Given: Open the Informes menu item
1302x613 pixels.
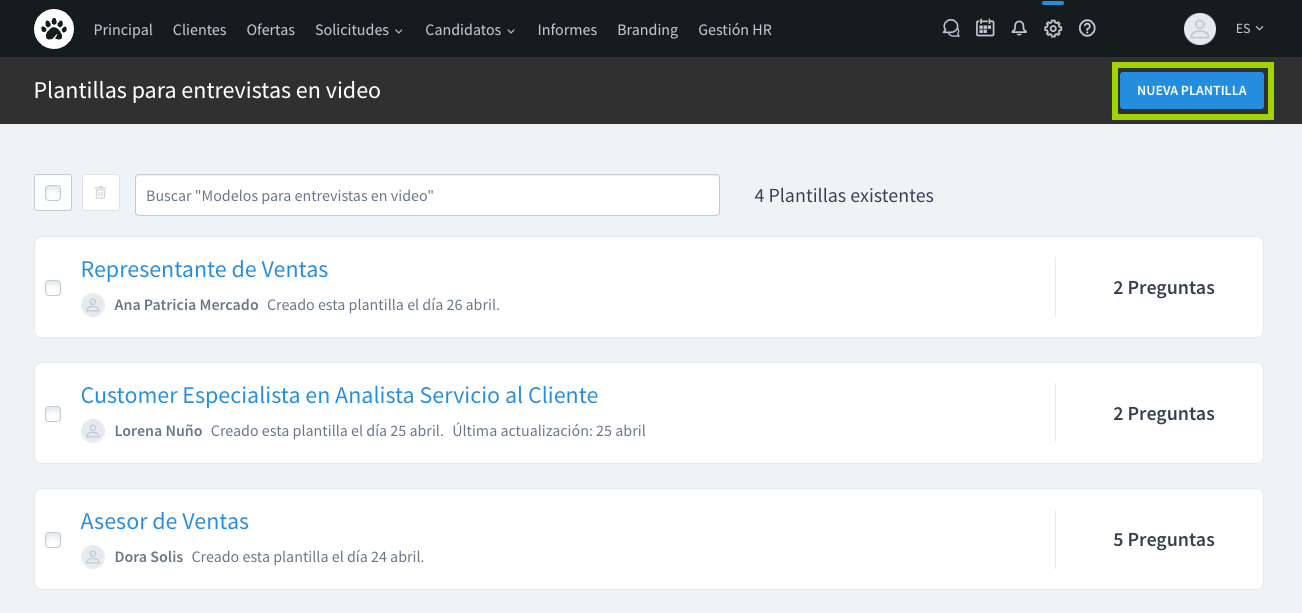Looking at the screenshot, I should click(x=567, y=30).
